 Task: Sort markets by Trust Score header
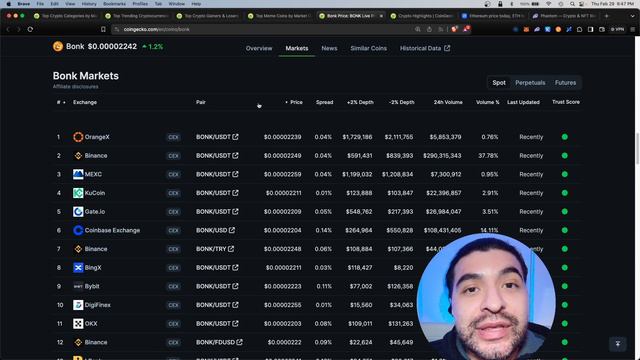566,102
